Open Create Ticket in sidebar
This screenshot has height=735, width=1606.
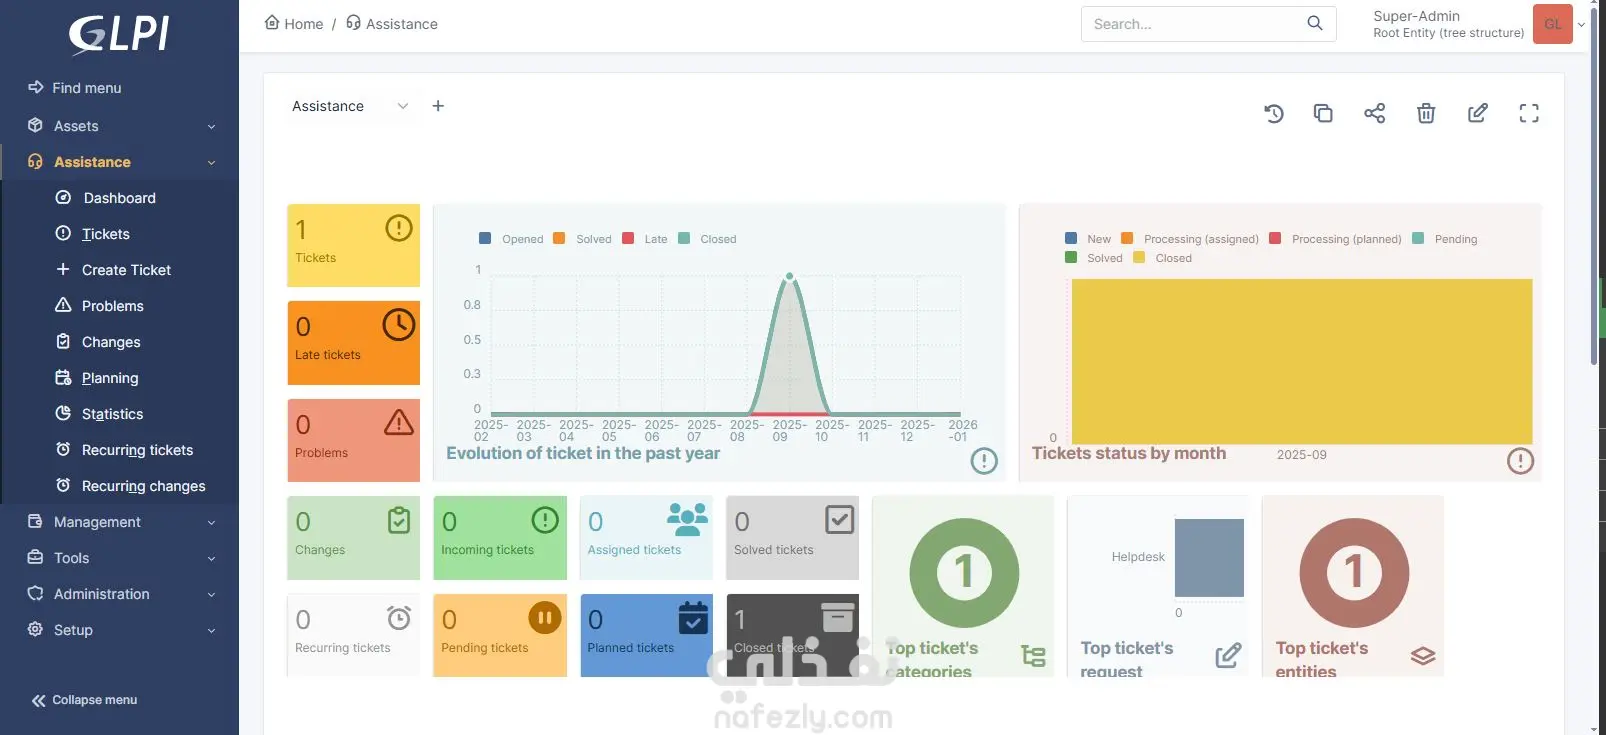126,270
